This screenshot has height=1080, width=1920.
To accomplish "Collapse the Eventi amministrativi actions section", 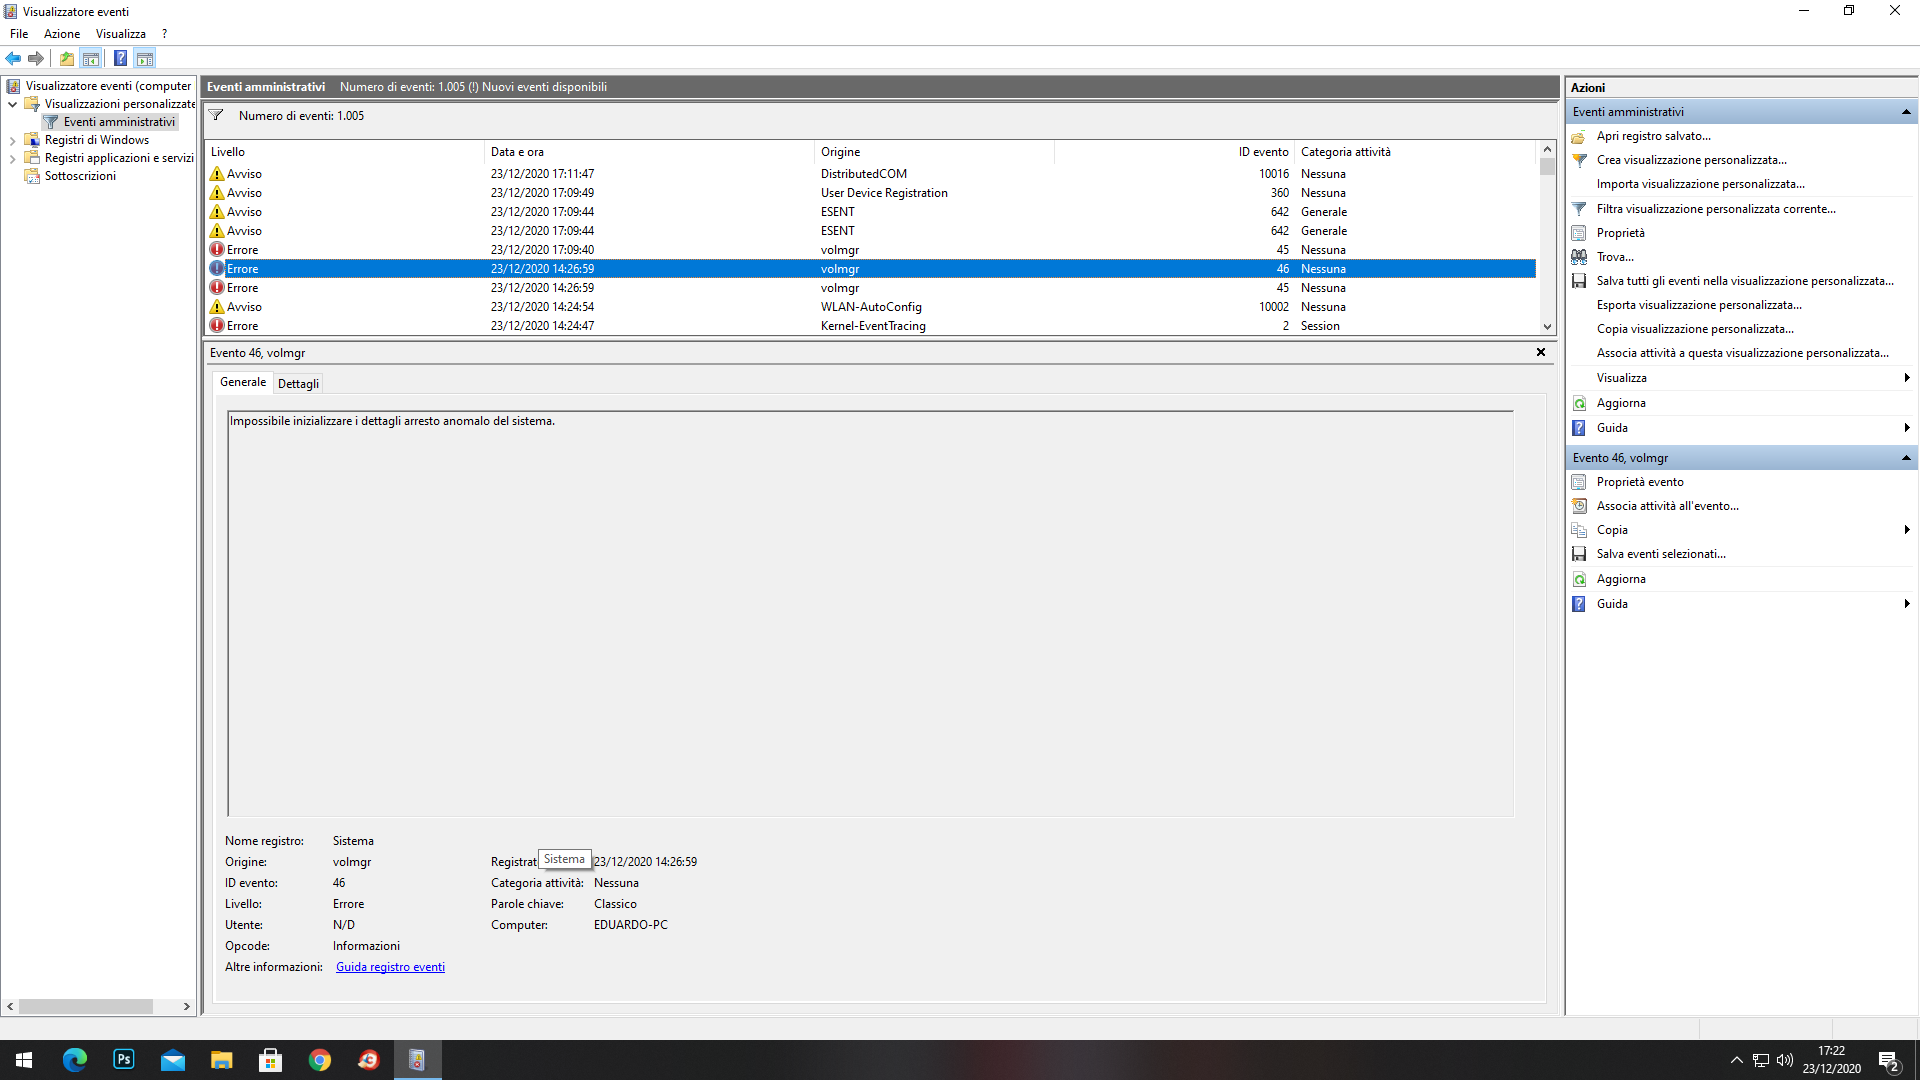I will pos(1905,112).
